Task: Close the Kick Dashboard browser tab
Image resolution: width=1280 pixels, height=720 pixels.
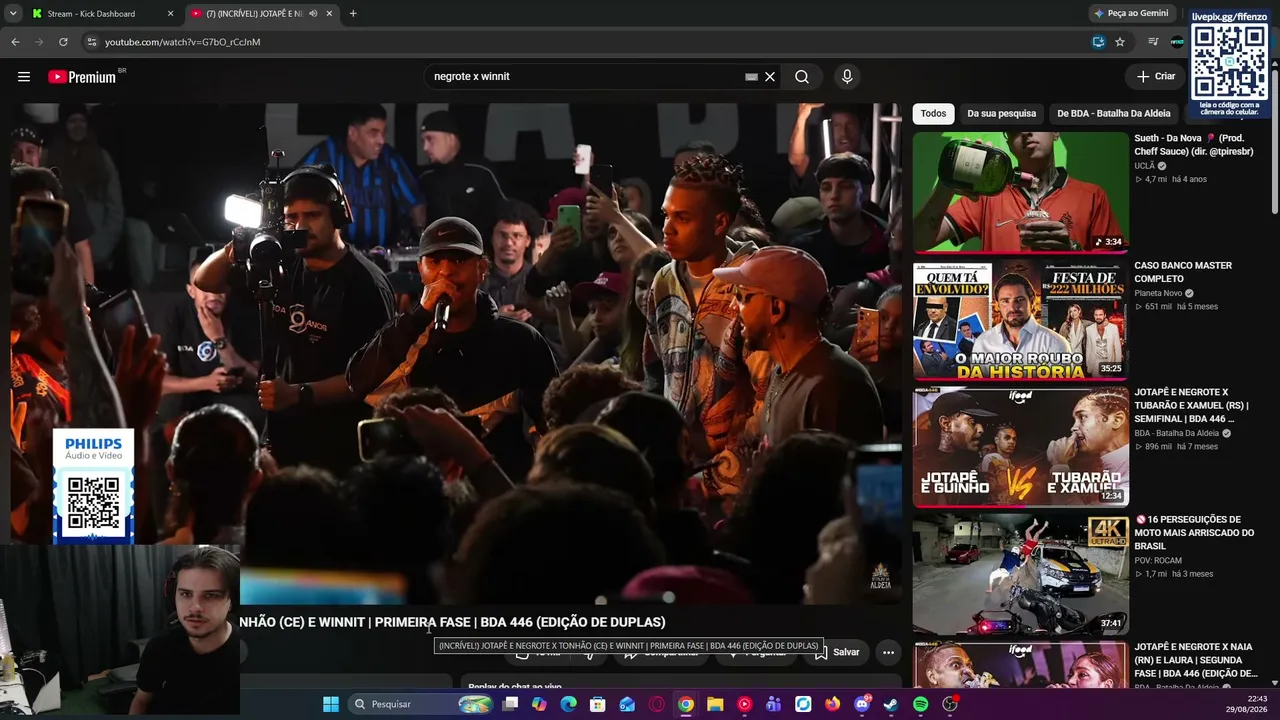Action: point(170,14)
